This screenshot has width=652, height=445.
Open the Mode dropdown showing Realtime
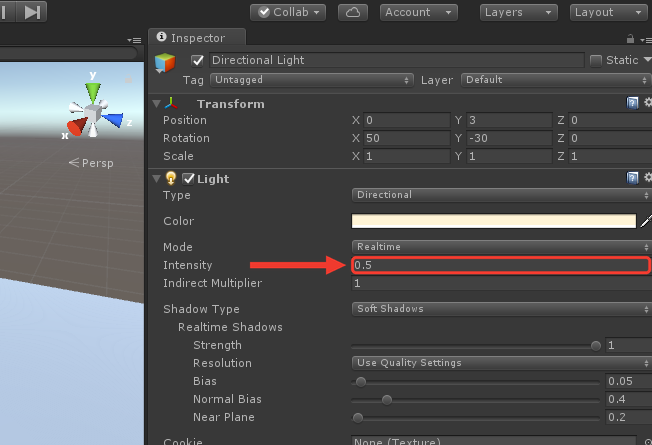pos(501,247)
